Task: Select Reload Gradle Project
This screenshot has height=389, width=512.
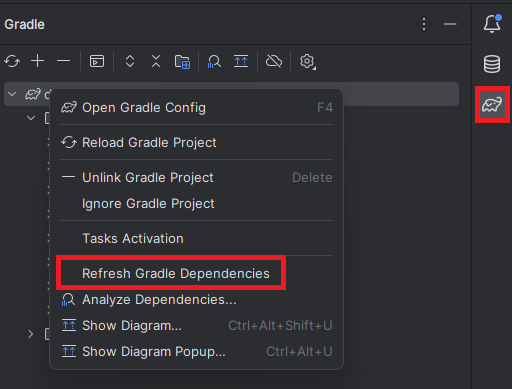Action: 197,143
